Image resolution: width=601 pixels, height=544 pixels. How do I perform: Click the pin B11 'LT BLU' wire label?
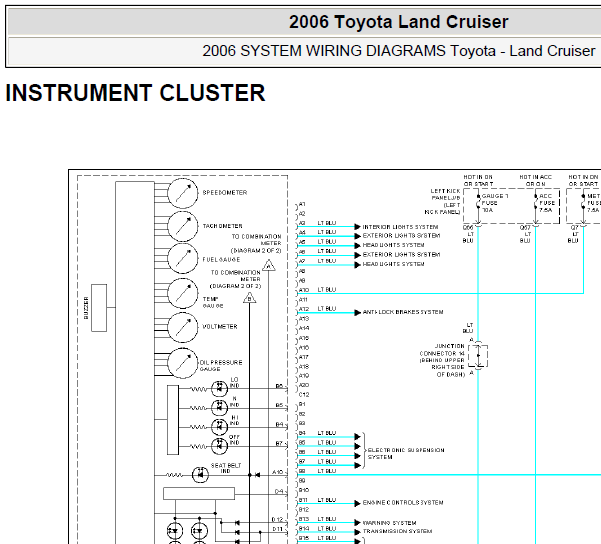(327, 500)
